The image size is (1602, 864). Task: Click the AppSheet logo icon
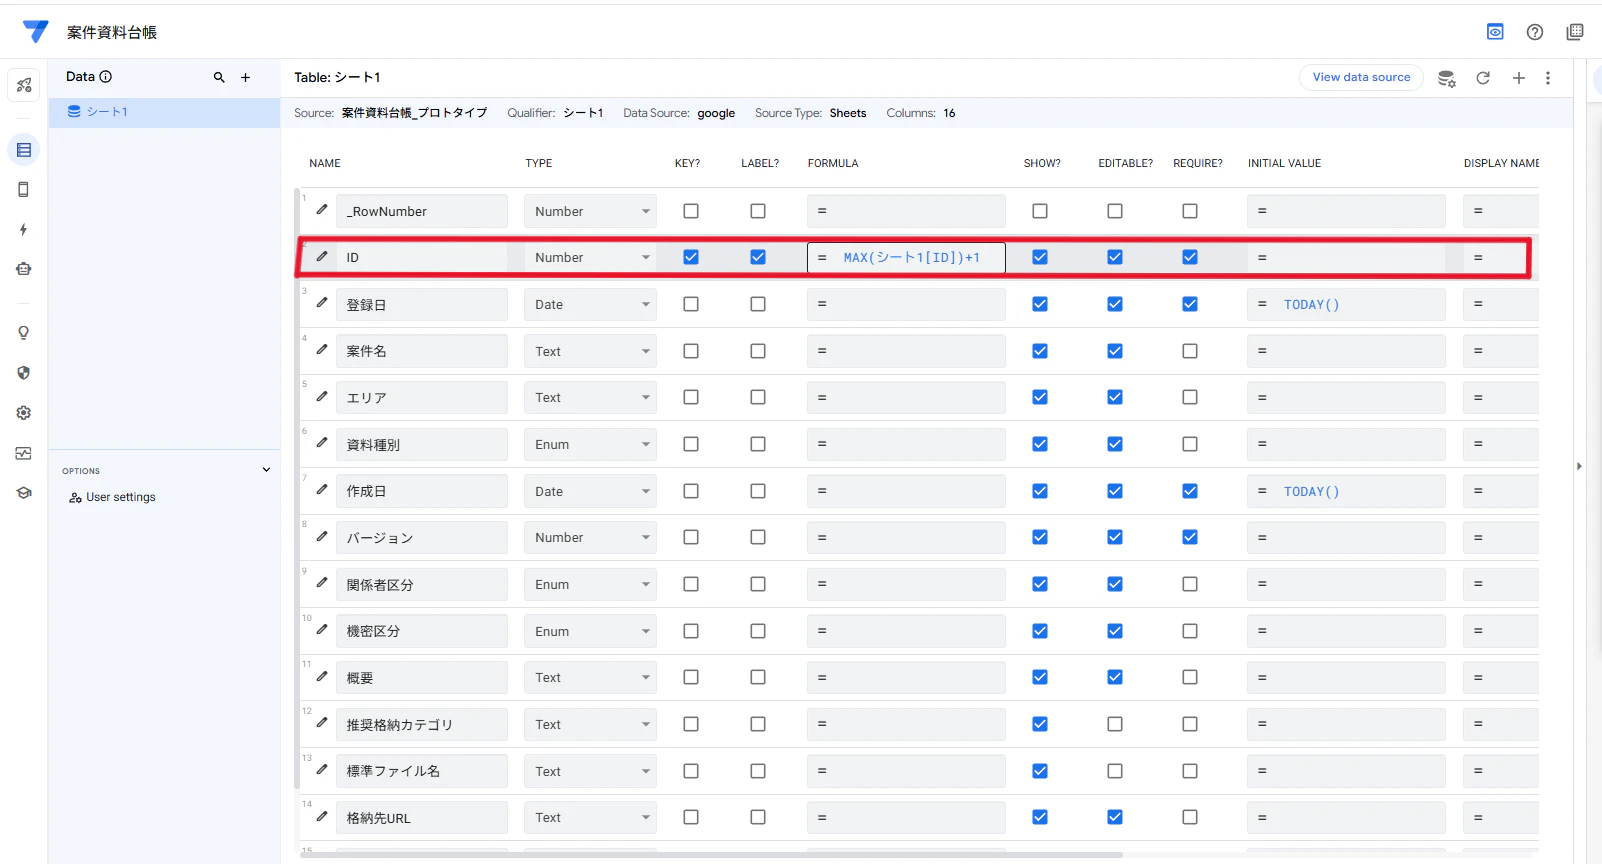coord(35,32)
